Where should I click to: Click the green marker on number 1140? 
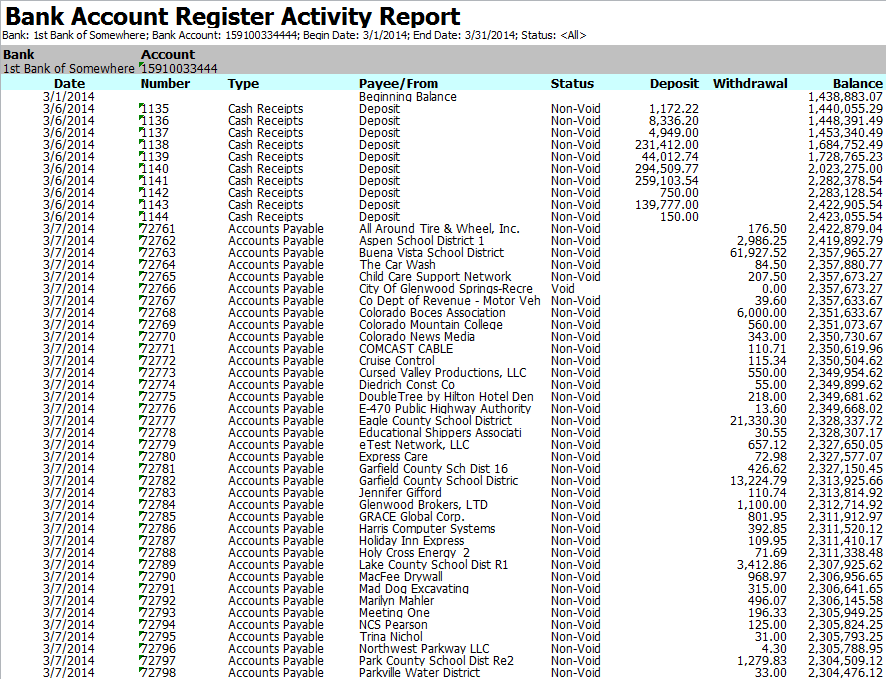143,165
